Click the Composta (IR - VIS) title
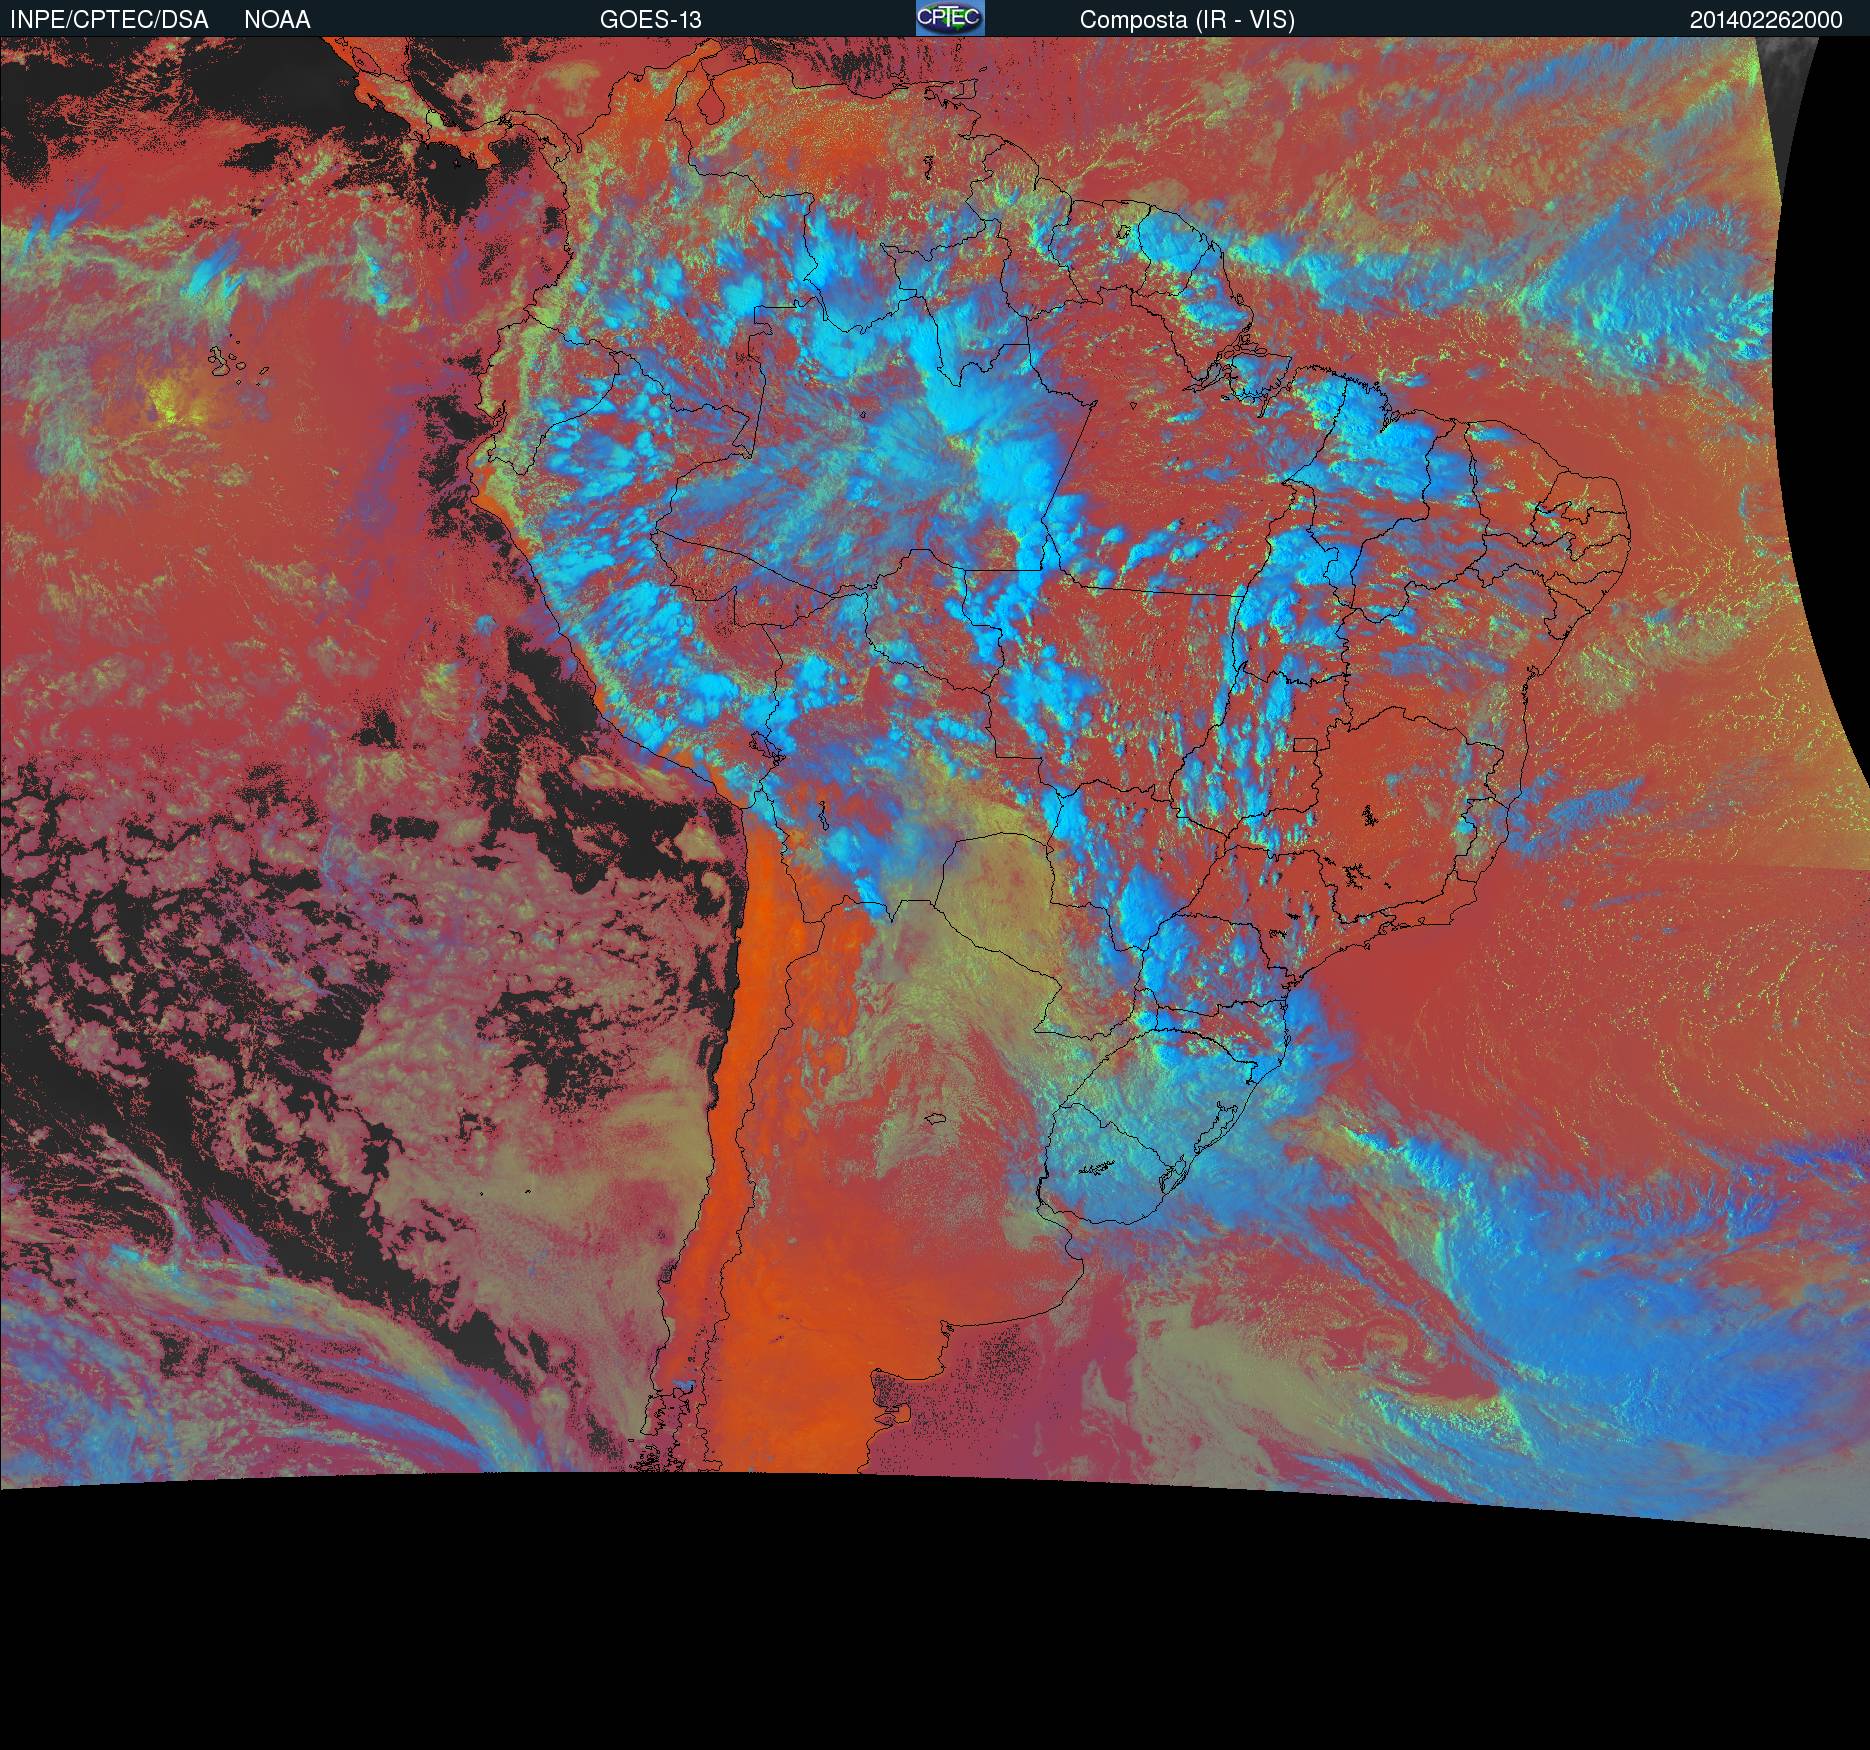 click(1187, 20)
